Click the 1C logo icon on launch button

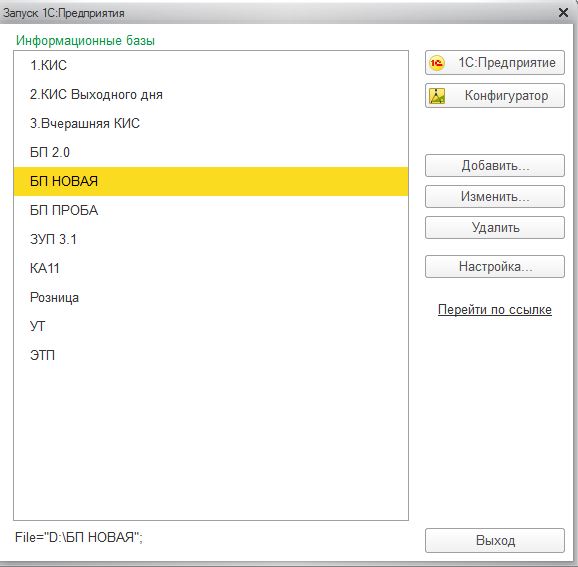pyautogui.click(x=437, y=63)
